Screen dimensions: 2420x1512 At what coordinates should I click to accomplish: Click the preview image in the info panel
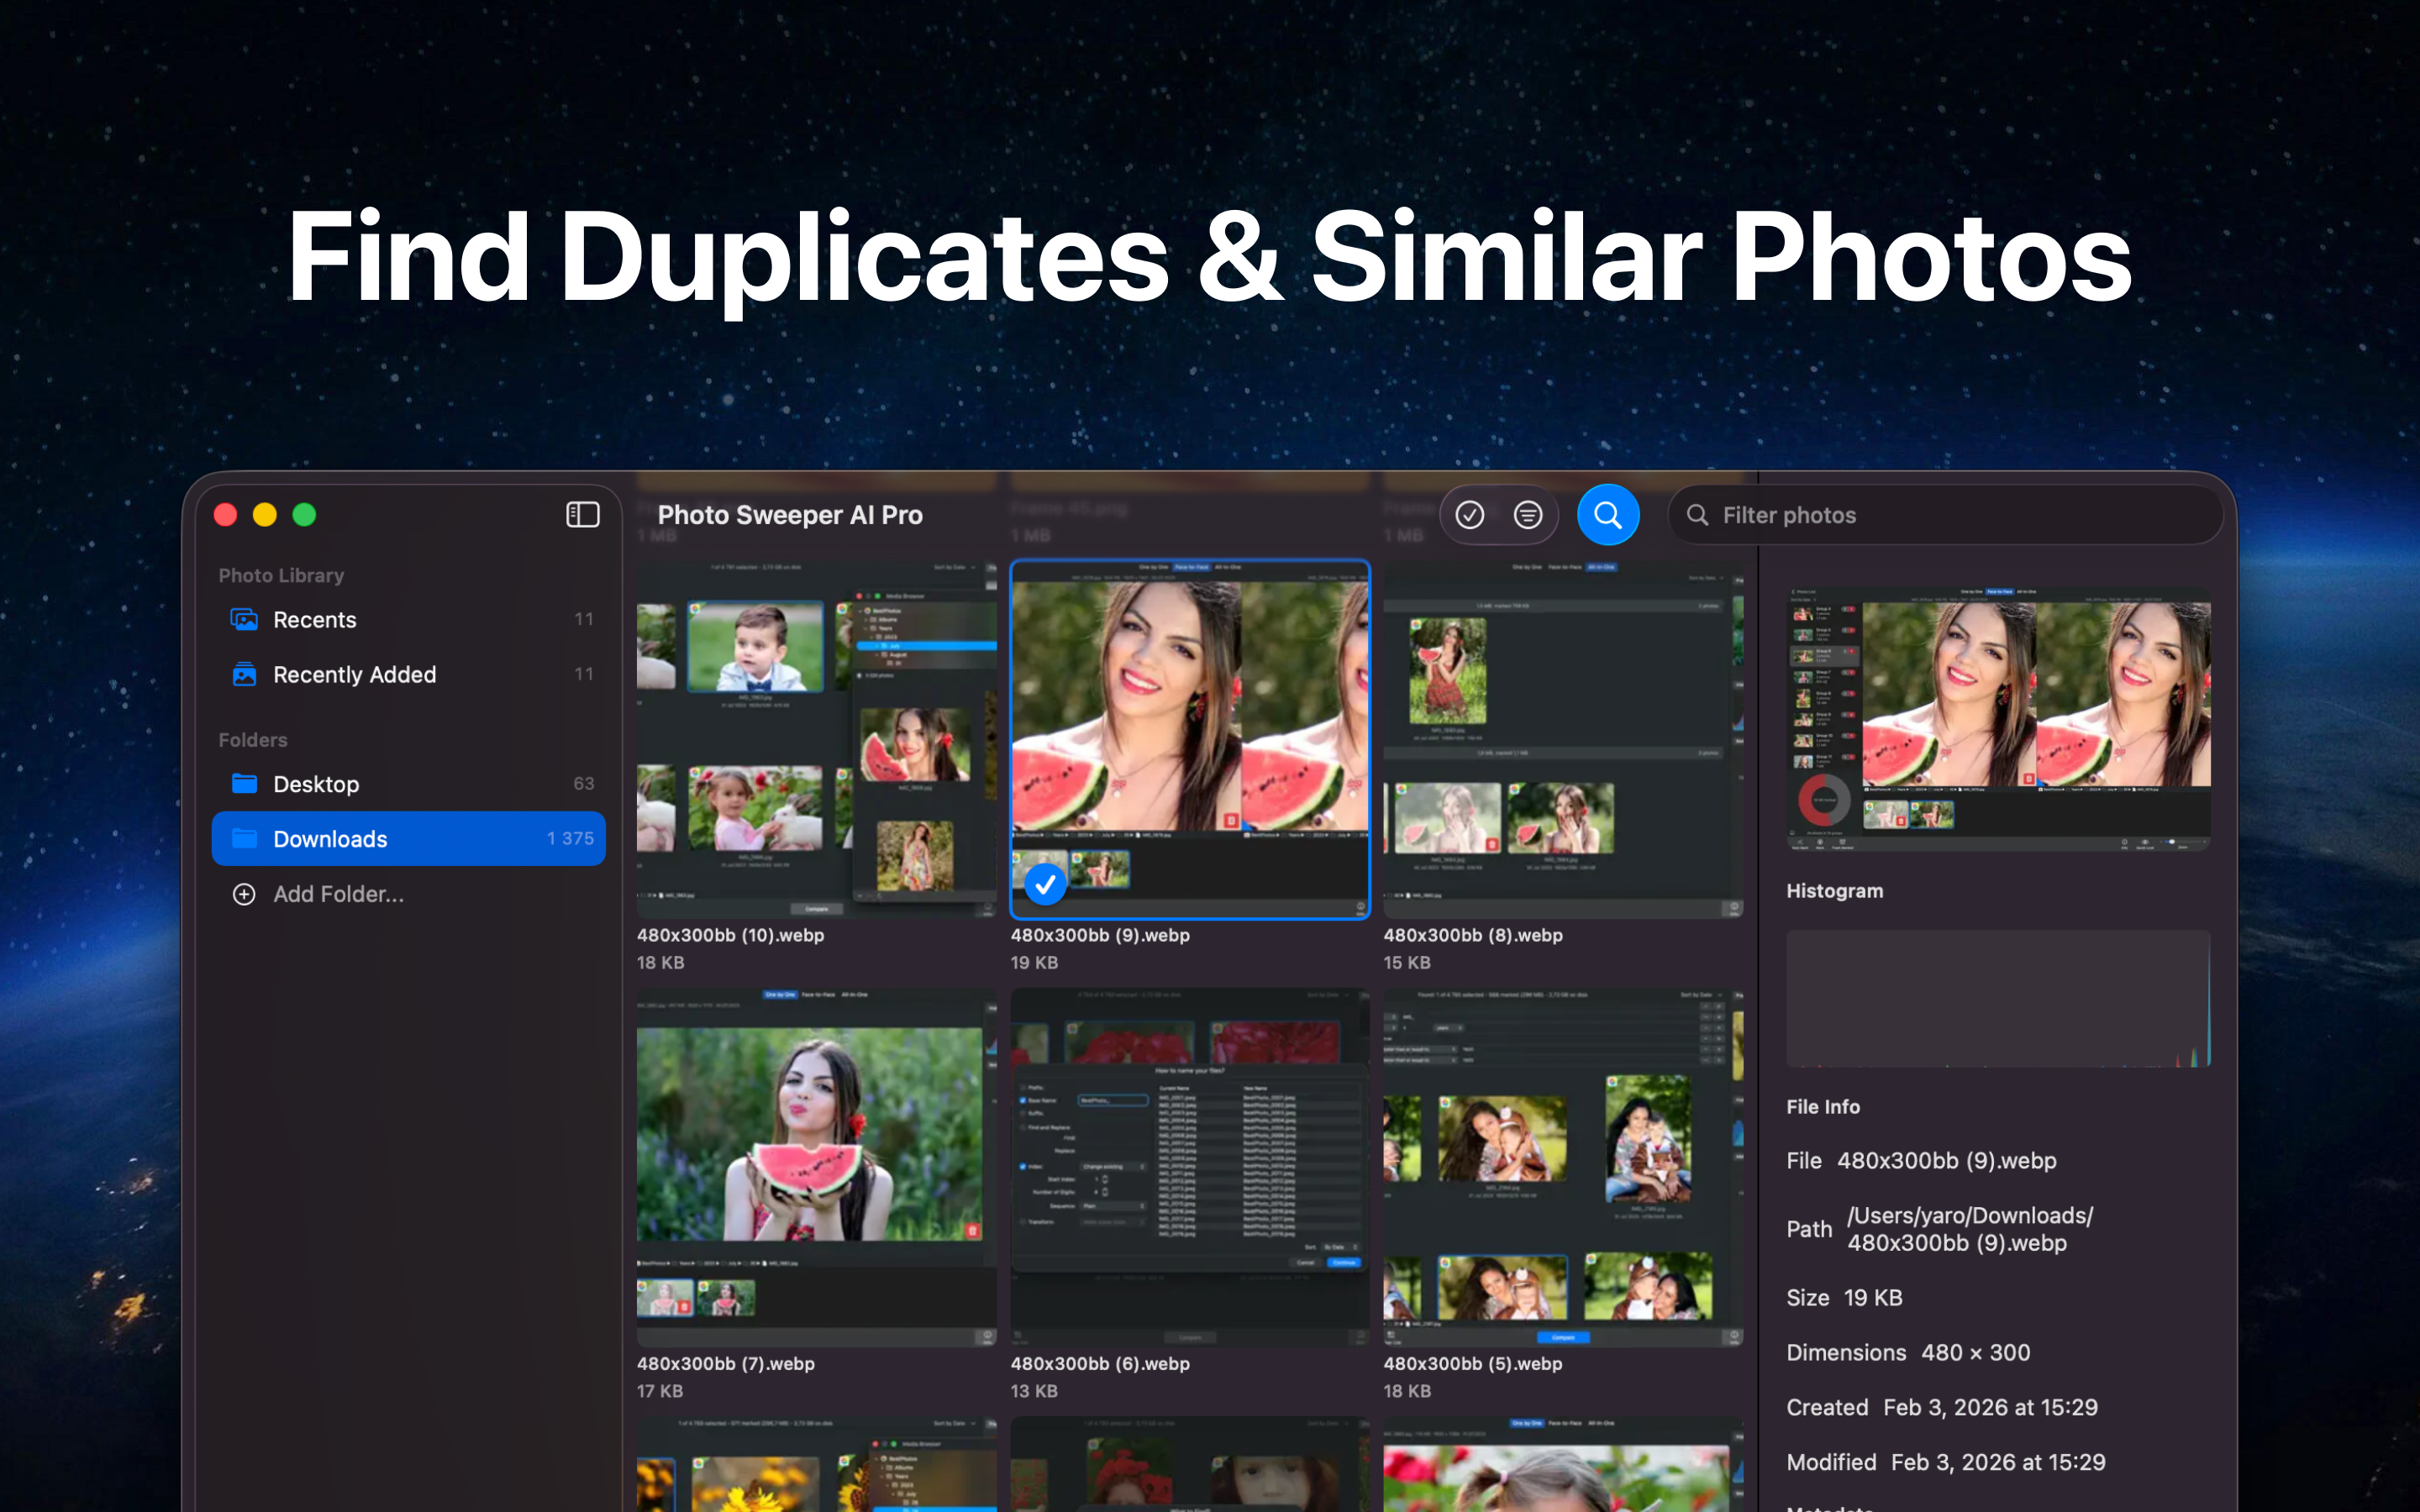coord(1998,718)
